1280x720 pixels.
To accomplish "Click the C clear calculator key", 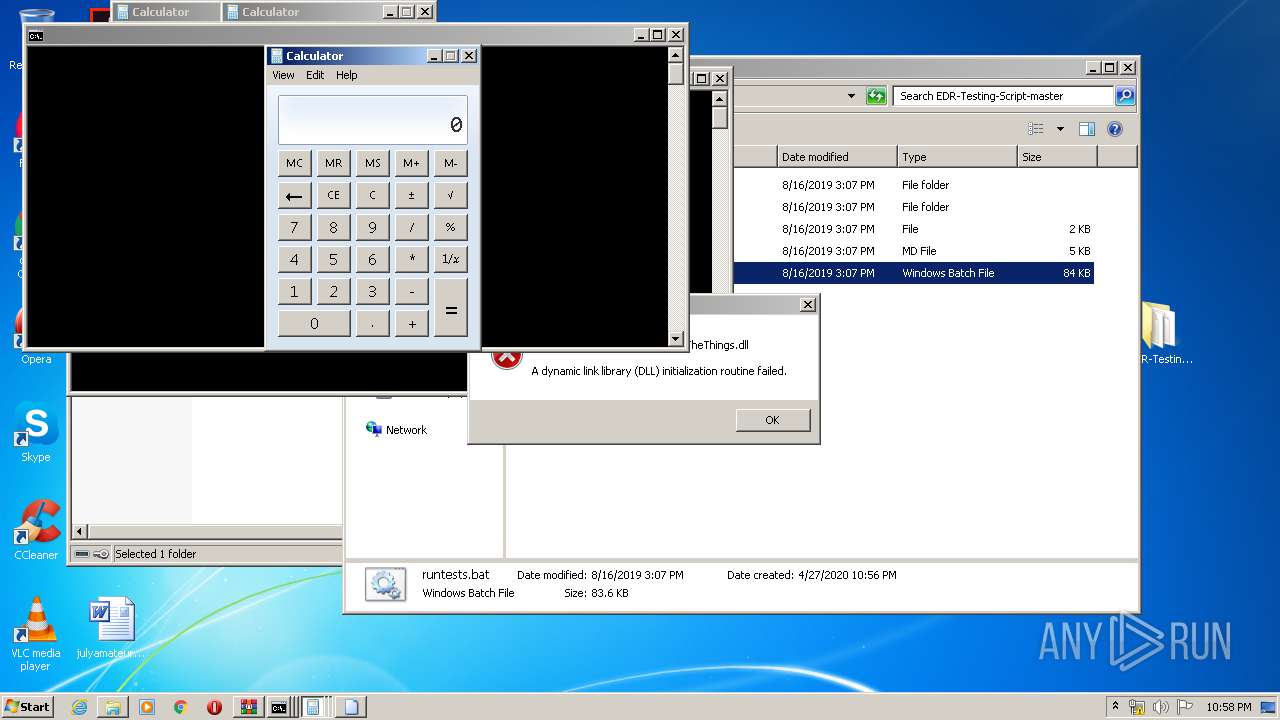I will coord(372,195).
